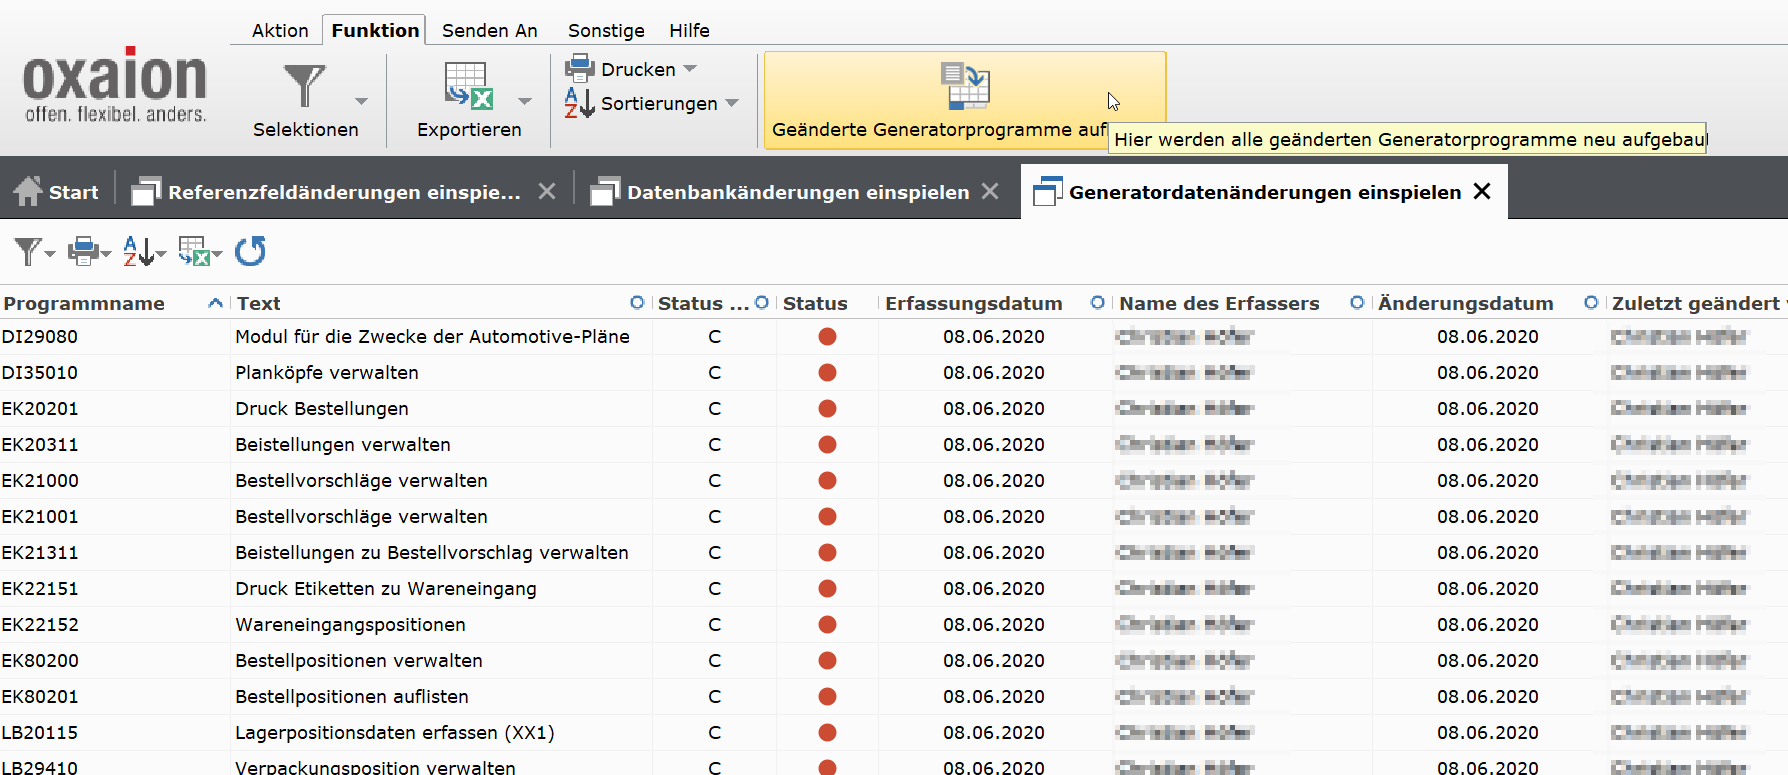Close the Referenzfeldänderungen einspielen tab

tap(547, 191)
